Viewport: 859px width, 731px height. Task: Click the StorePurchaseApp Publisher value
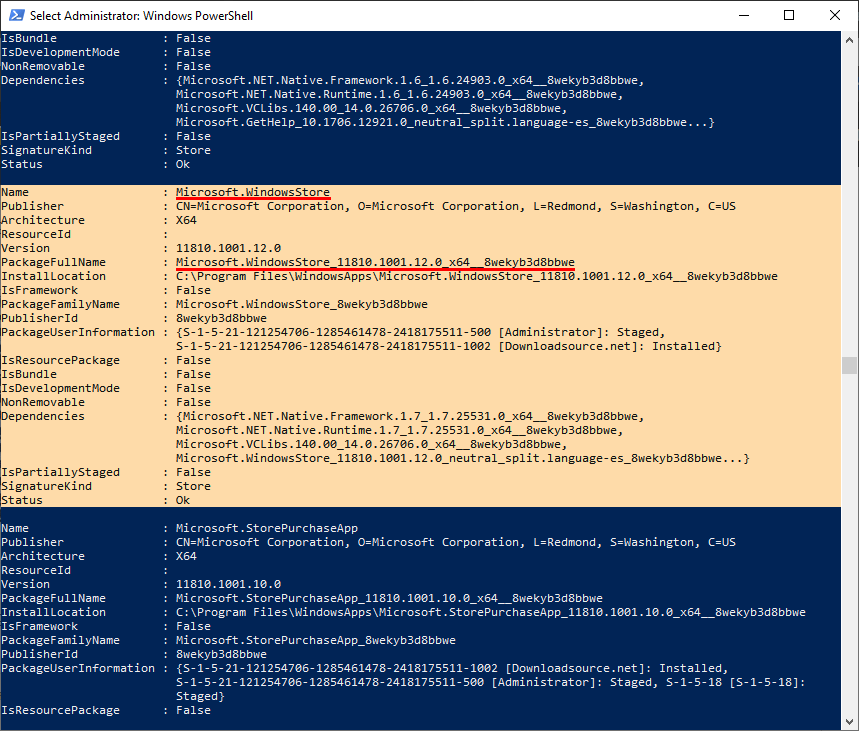[456, 542]
